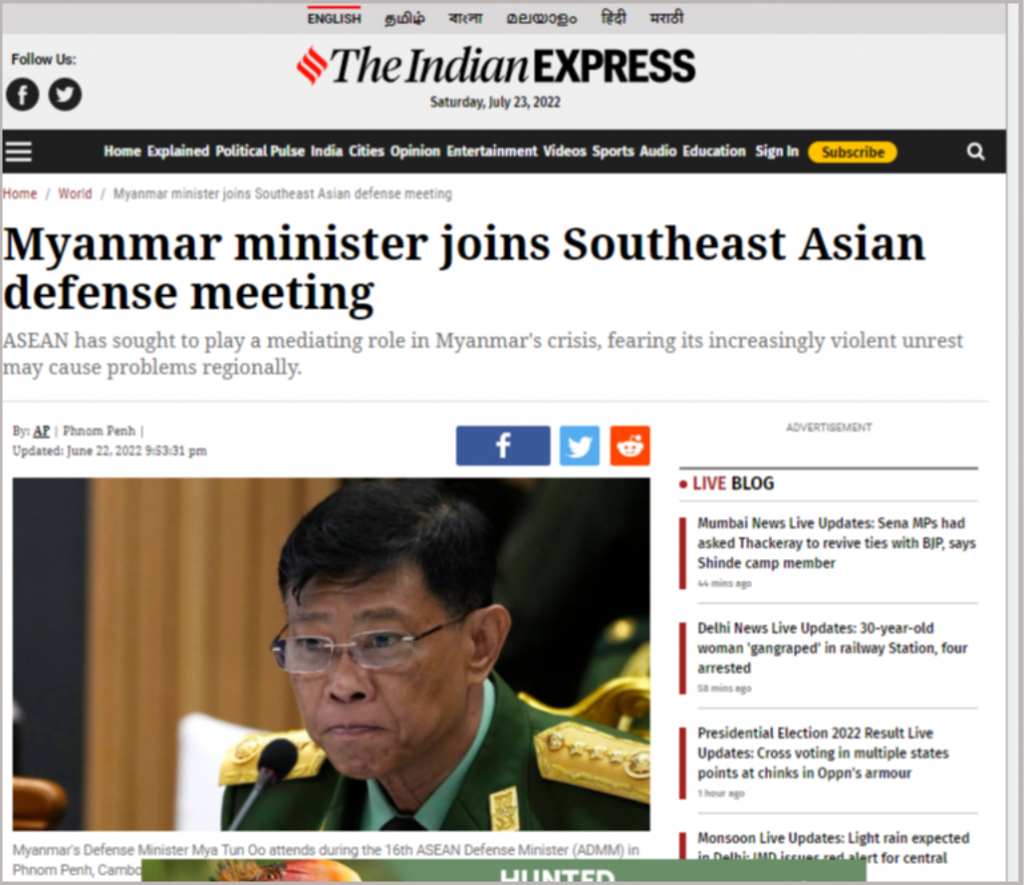Open the hamburger menu icon
1024x885 pixels.
tap(18, 152)
